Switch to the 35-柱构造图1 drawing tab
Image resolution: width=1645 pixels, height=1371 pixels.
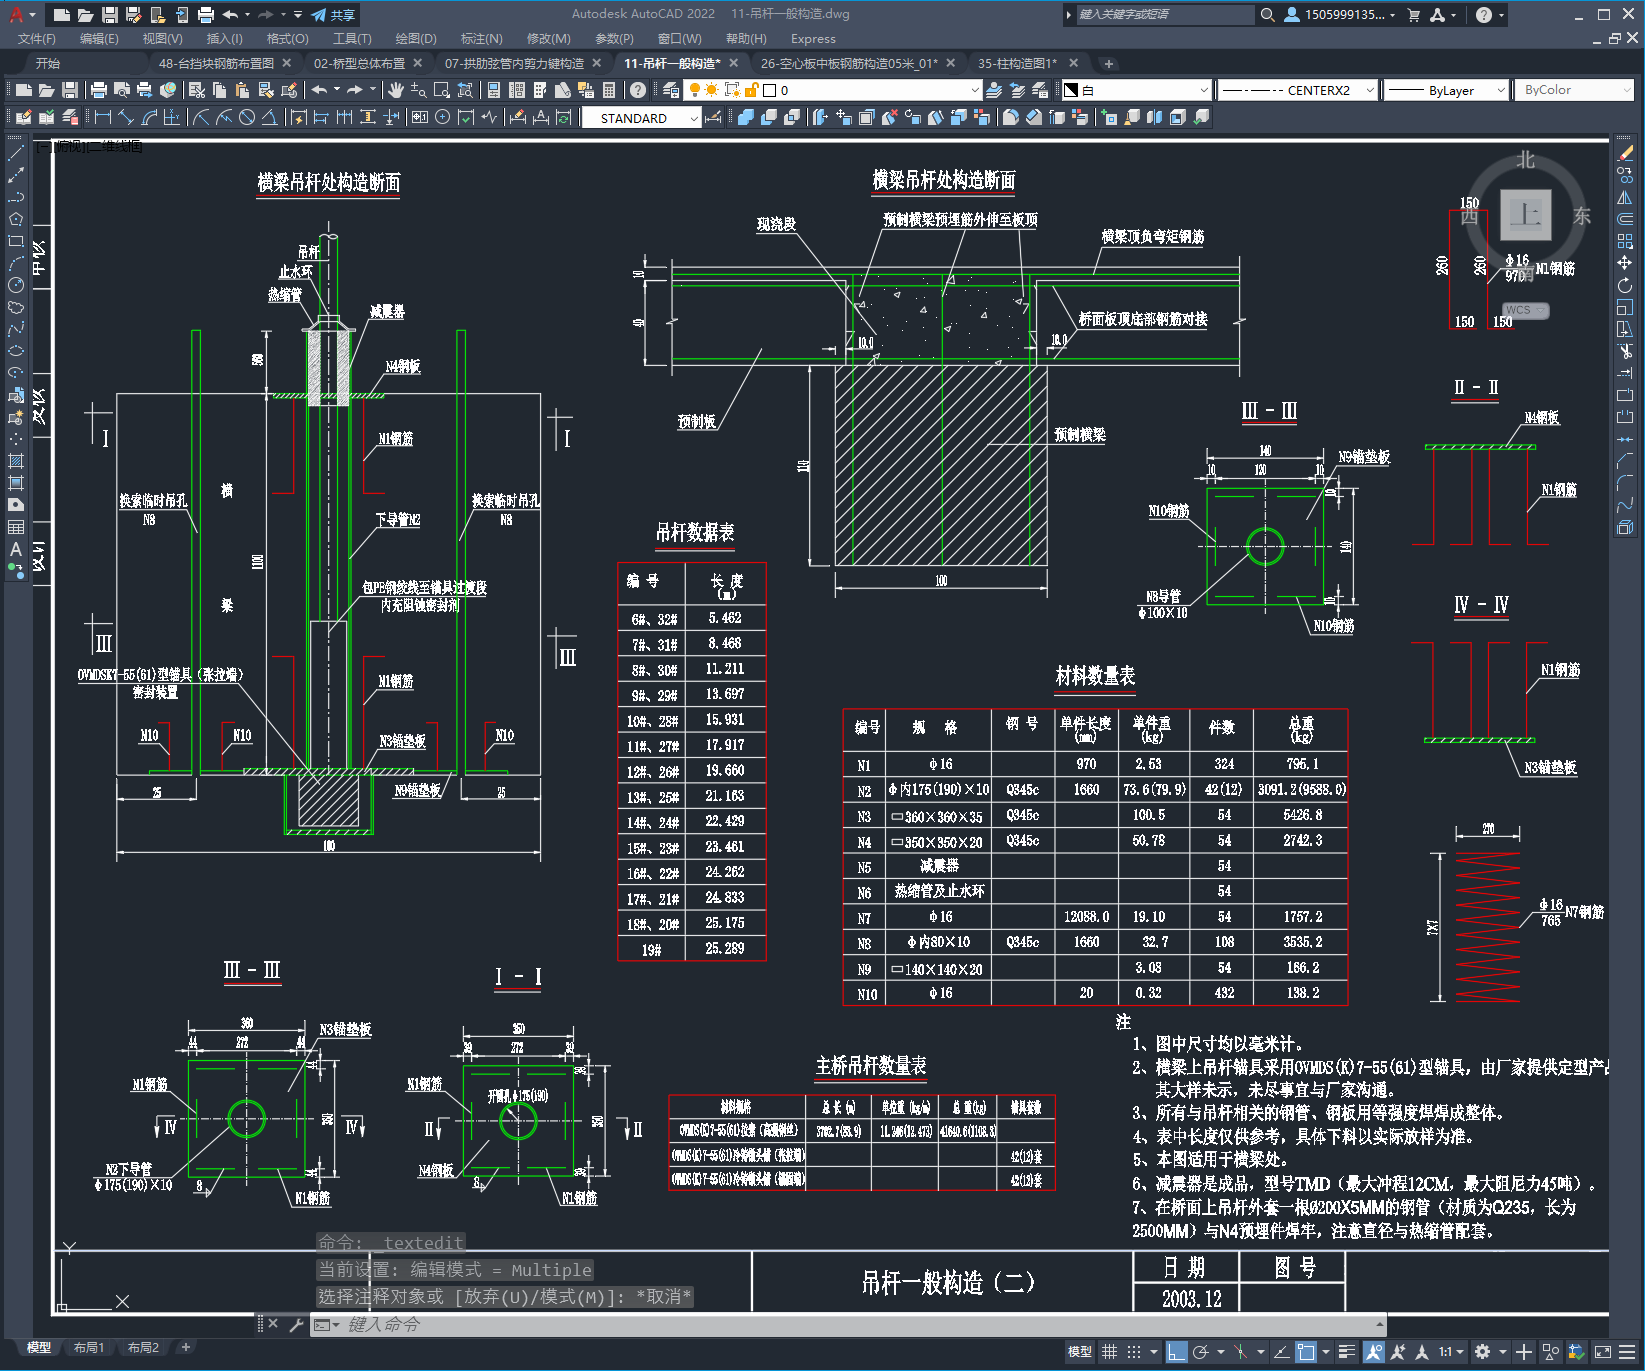1017,63
